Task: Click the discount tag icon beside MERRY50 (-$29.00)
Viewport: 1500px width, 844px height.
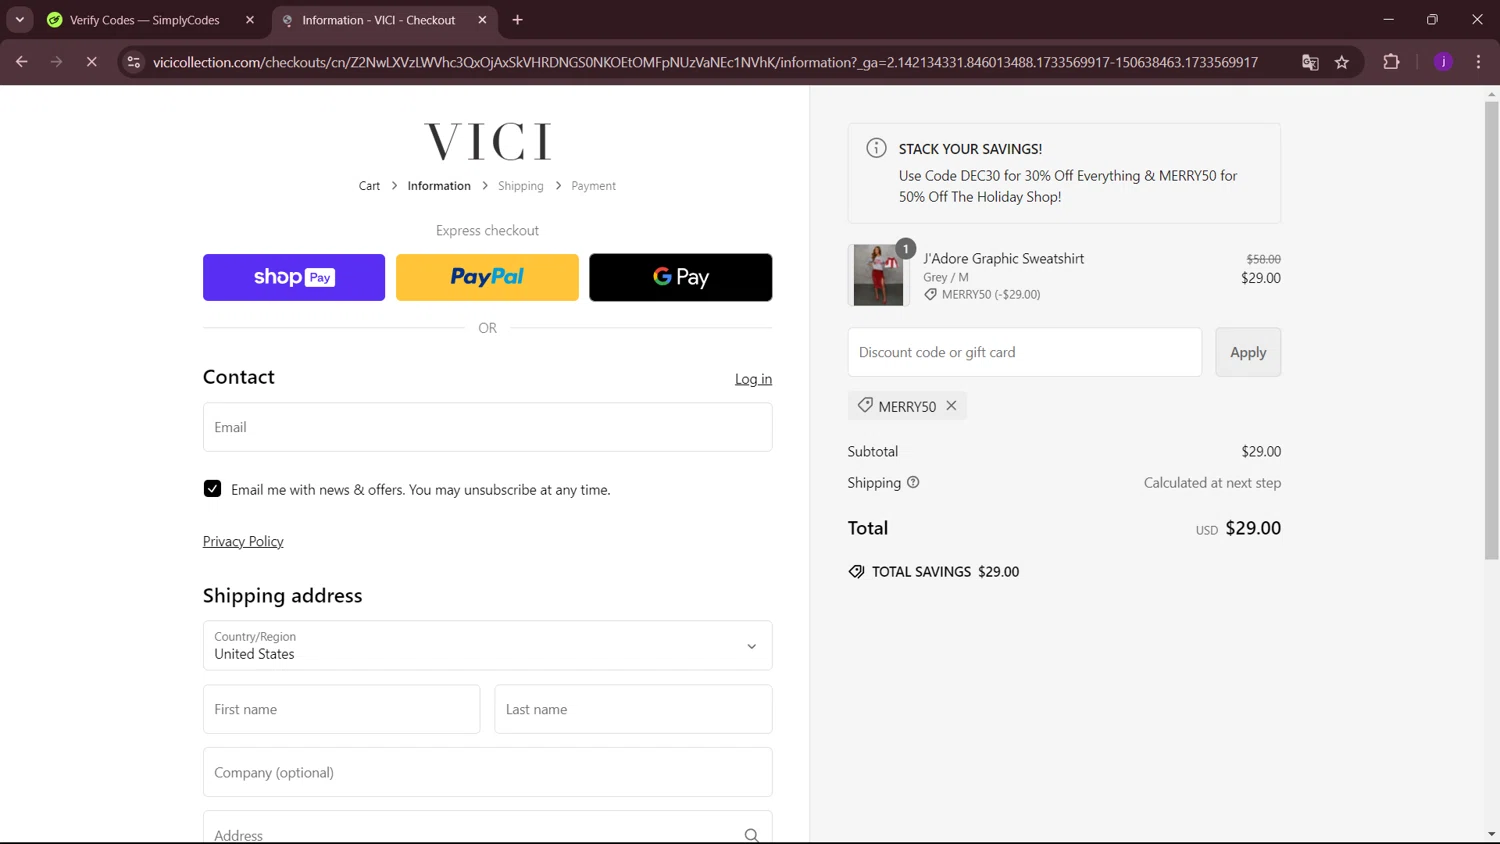Action: pyautogui.click(x=930, y=295)
